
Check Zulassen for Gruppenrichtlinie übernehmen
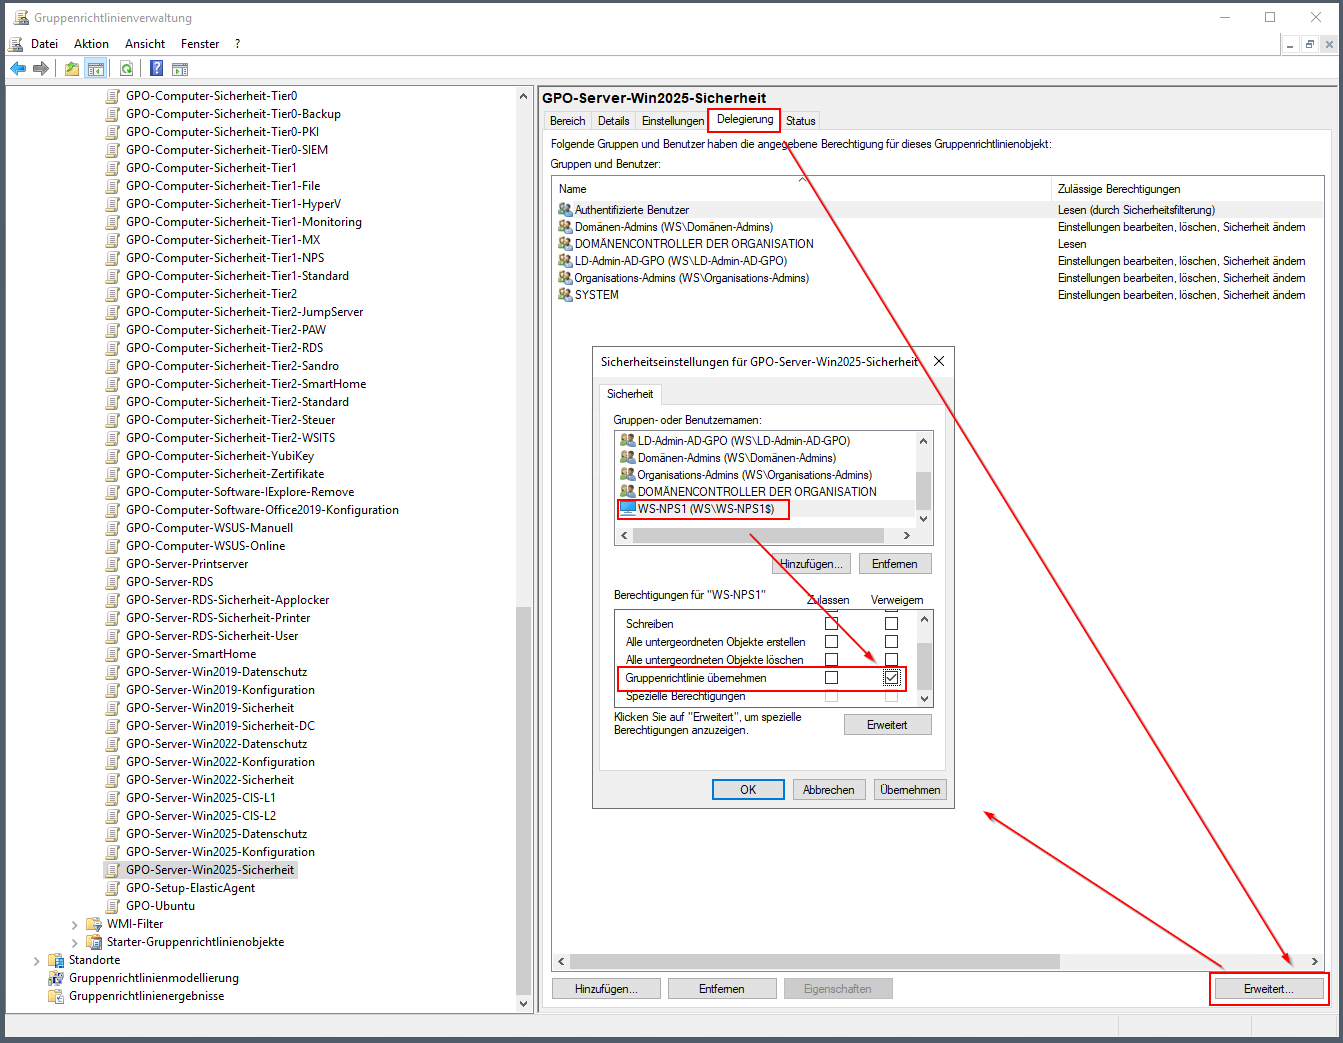coord(831,678)
